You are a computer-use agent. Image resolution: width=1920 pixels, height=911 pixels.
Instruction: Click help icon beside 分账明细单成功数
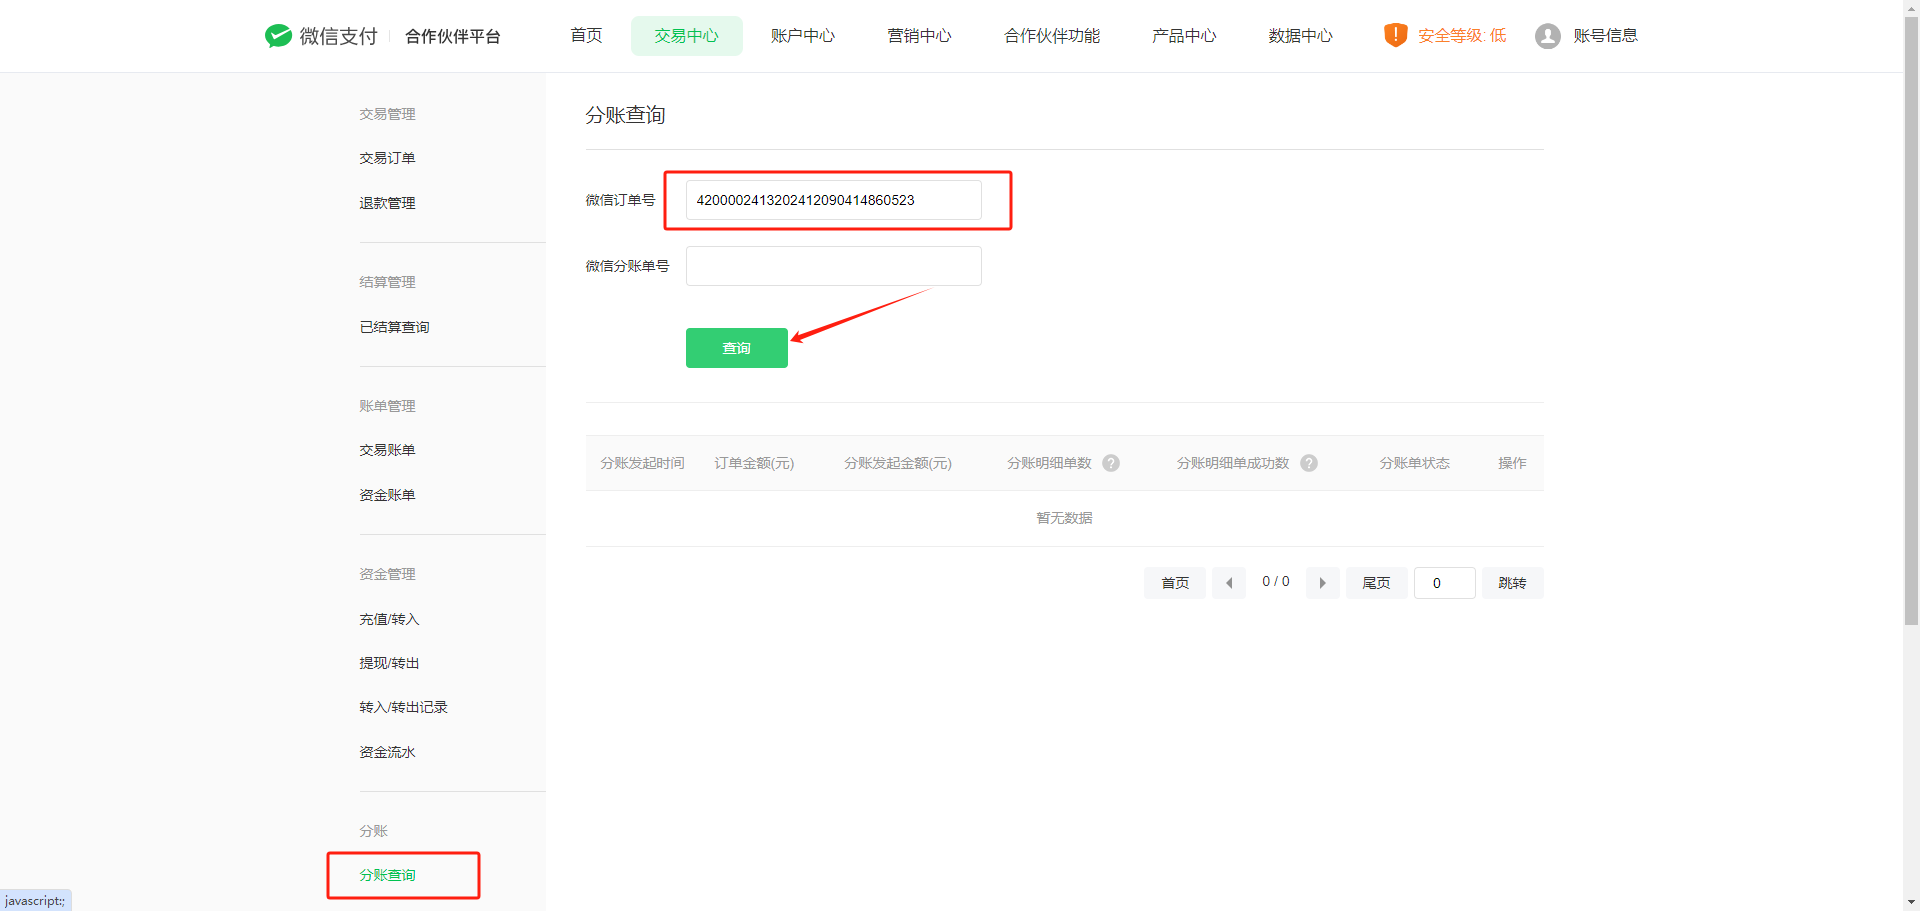point(1309,463)
